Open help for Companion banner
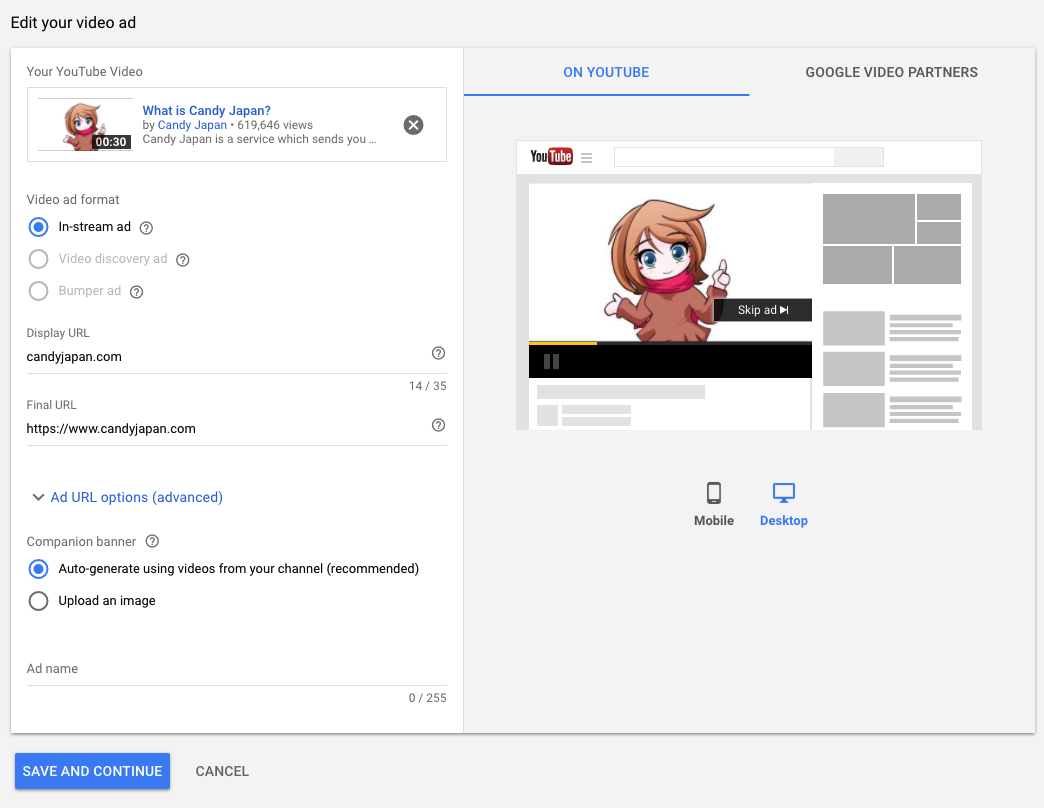This screenshot has height=808, width=1044. tap(152, 541)
